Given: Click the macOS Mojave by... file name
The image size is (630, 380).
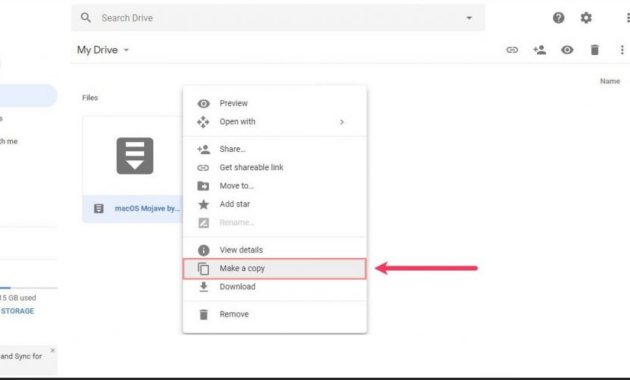Looking at the screenshot, I should tap(147, 208).
